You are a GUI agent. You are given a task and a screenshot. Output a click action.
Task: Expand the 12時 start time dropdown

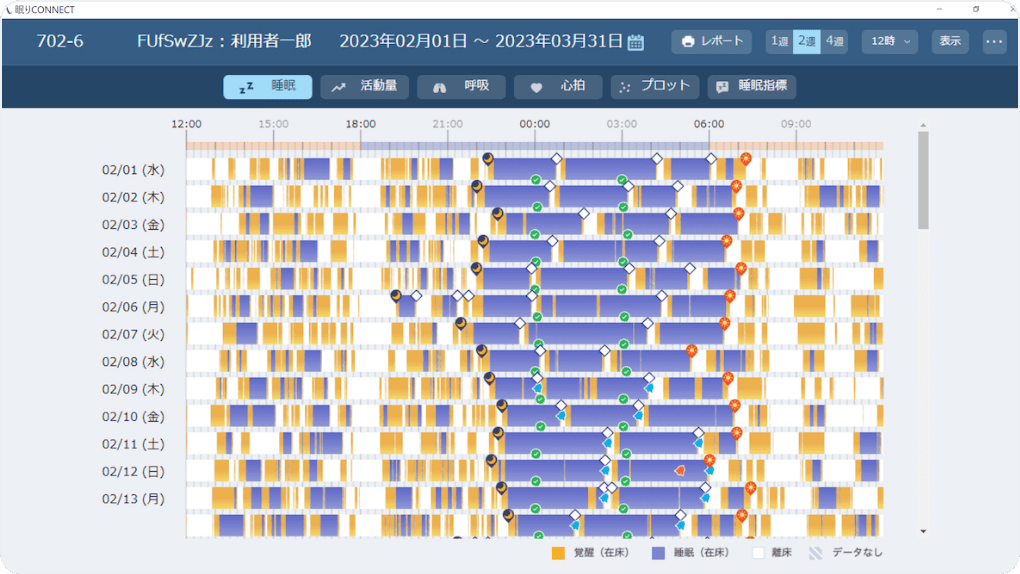click(x=889, y=42)
